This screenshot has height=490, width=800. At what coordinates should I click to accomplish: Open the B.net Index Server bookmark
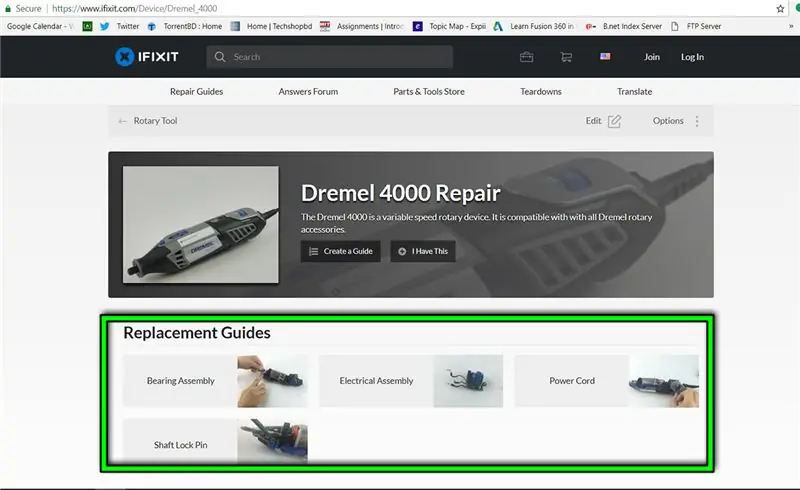point(623,26)
